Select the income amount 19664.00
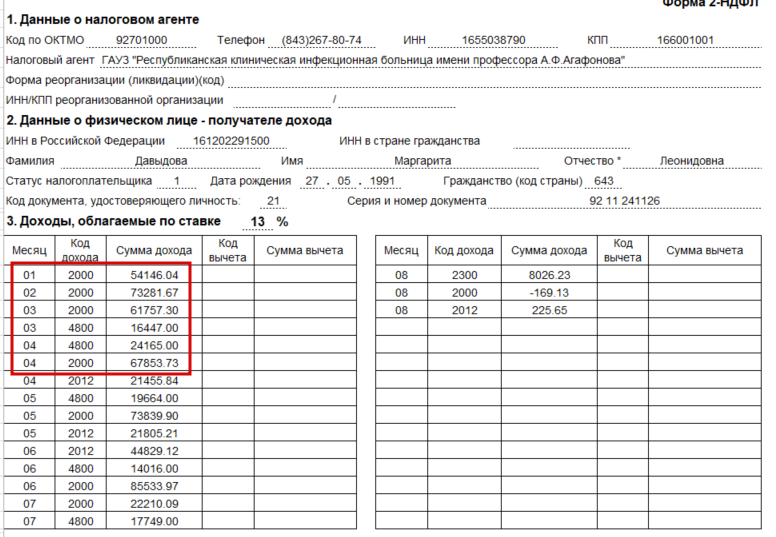This screenshot has width=776, height=537. [154, 398]
